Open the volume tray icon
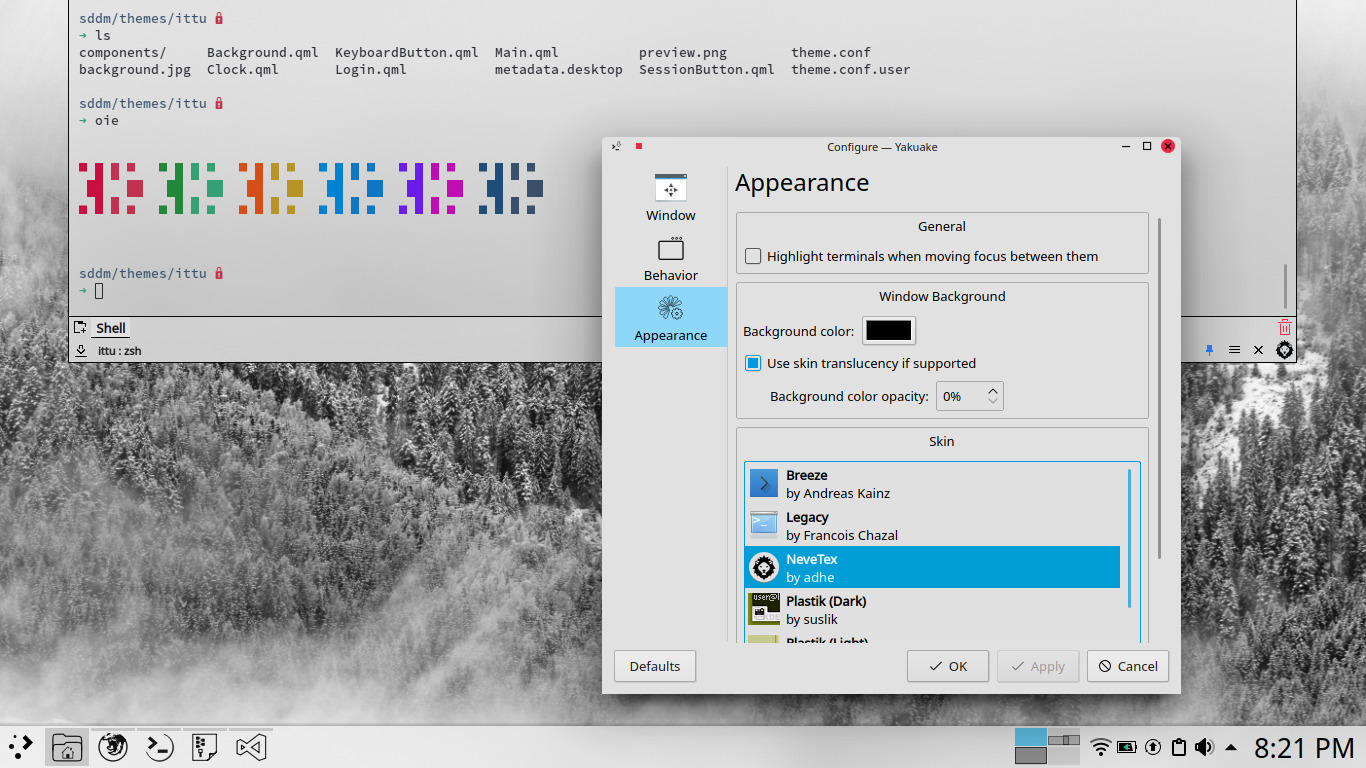The width and height of the screenshot is (1366, 768). click(x=1205, y=747)
